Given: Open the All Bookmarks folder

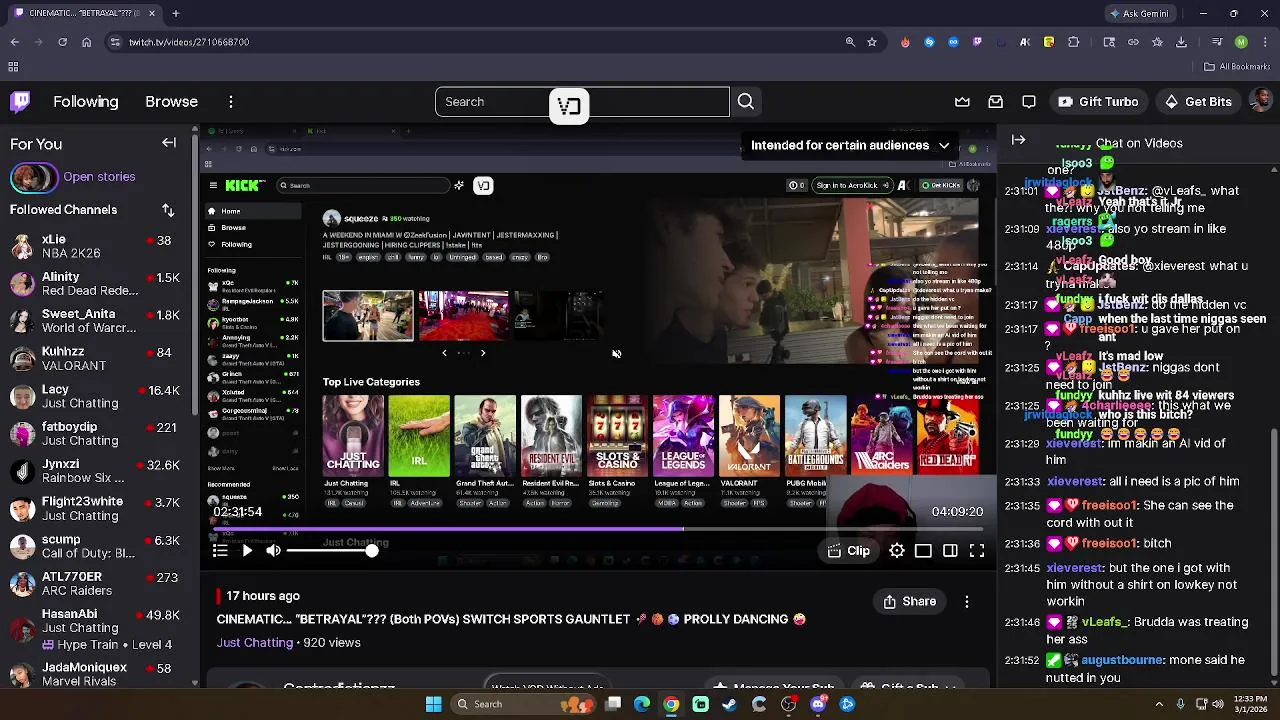Looking at the screenshot, I should (x=1237, y=67).
